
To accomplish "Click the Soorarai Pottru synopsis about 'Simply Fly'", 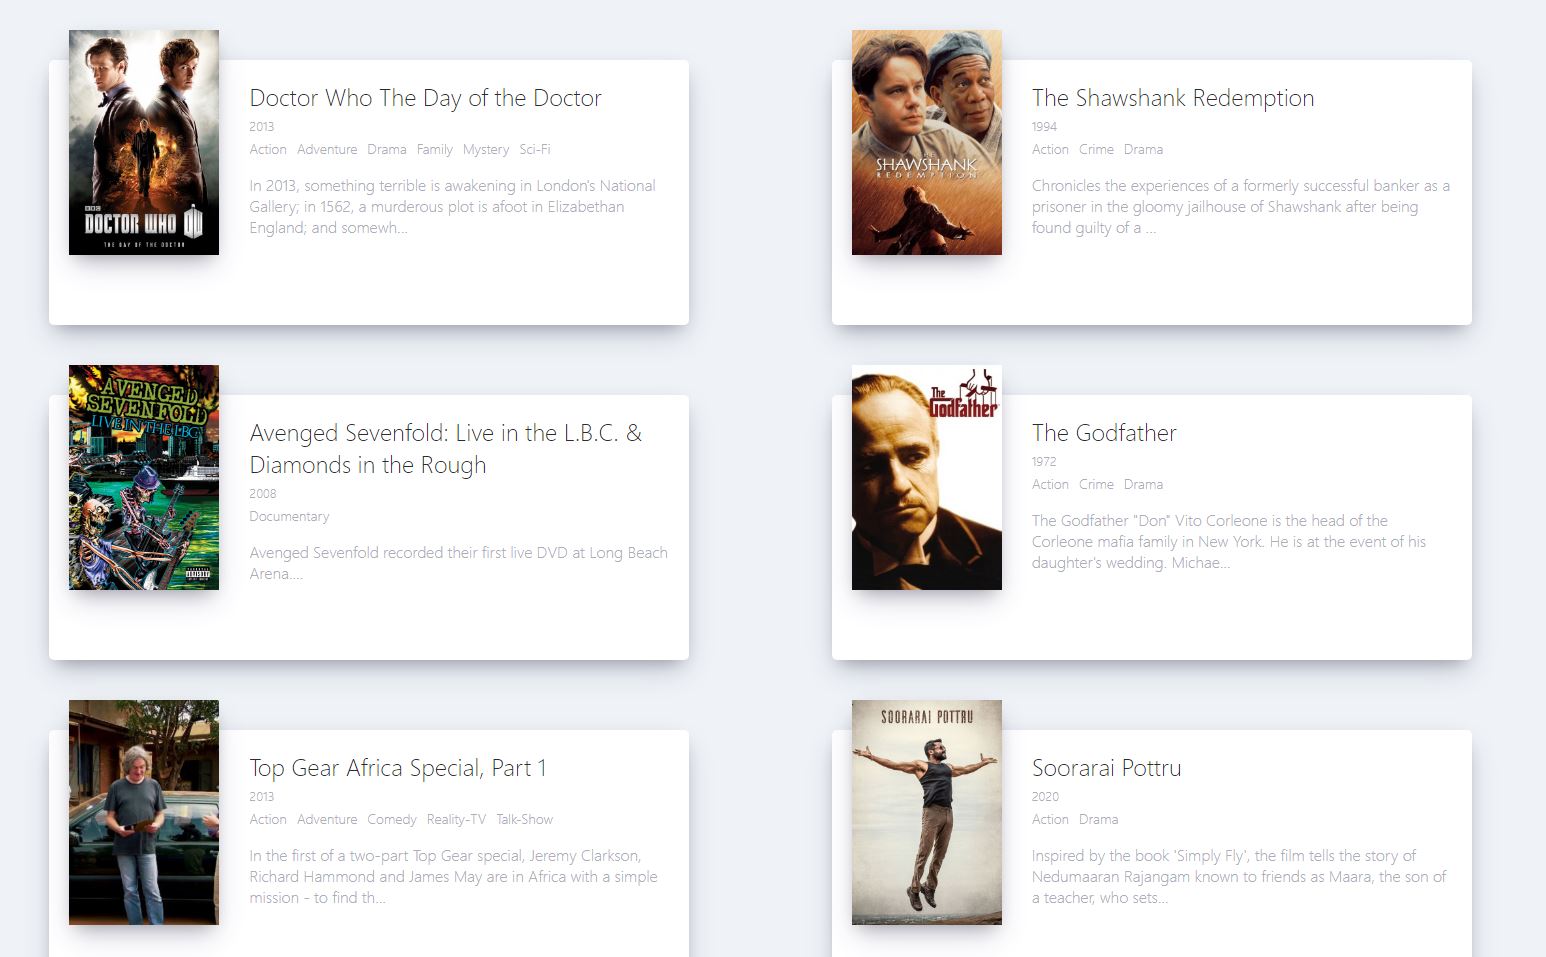I will click(1239, 876).
